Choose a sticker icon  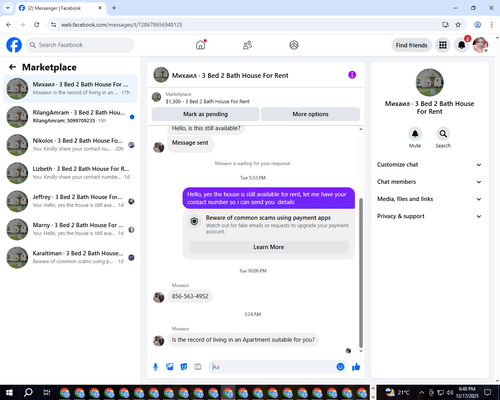tap(184, 367)
